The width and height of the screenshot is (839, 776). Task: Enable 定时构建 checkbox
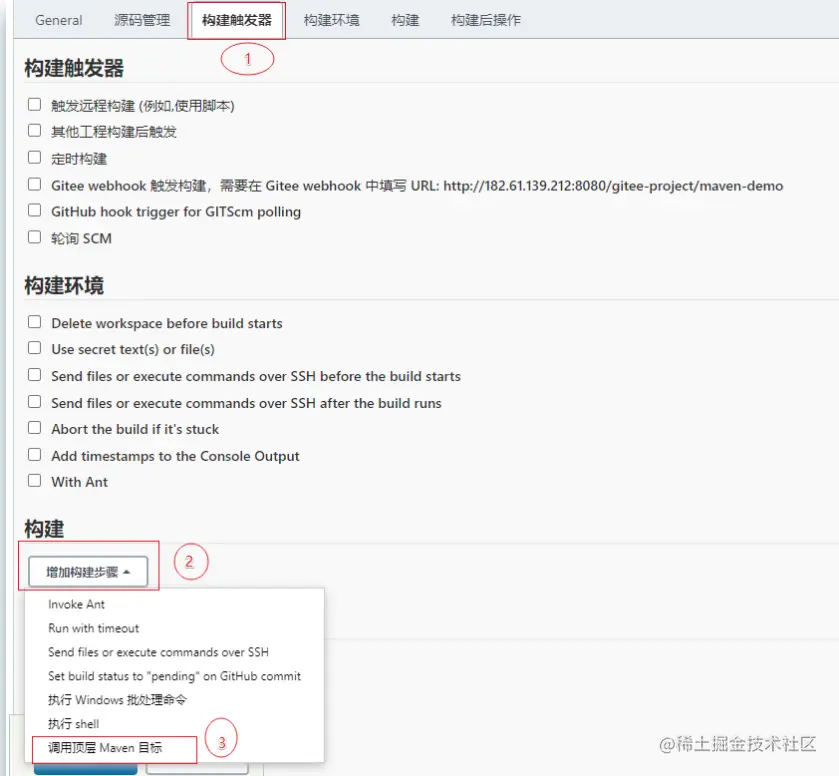click(34, 157)
